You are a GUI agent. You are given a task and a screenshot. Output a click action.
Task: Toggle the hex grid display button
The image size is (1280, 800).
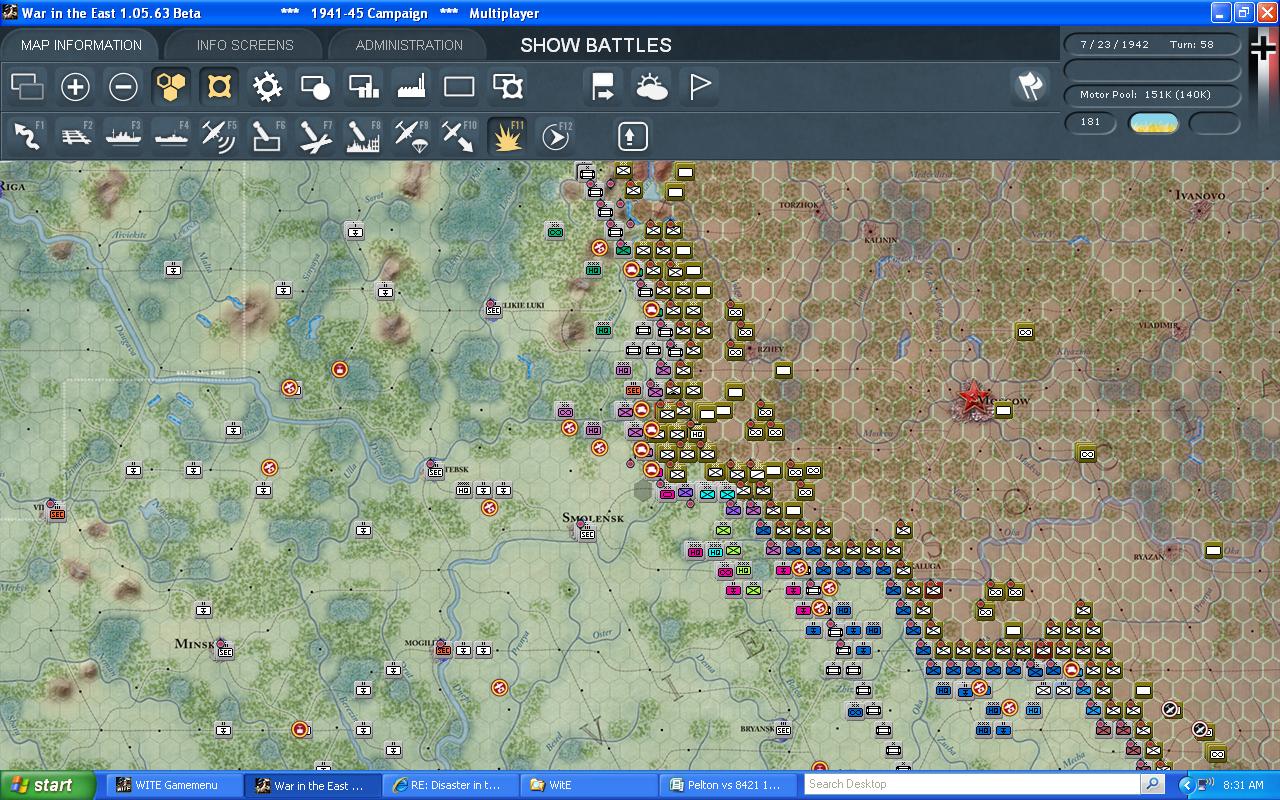pos(171,87)
